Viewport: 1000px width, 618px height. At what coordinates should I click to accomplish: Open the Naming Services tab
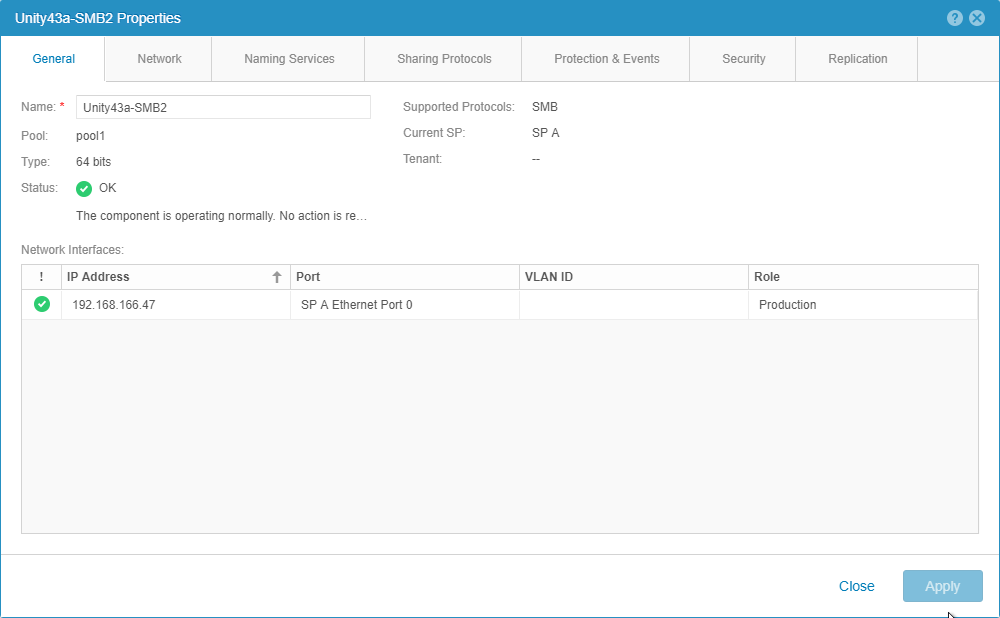click(289, 59)
